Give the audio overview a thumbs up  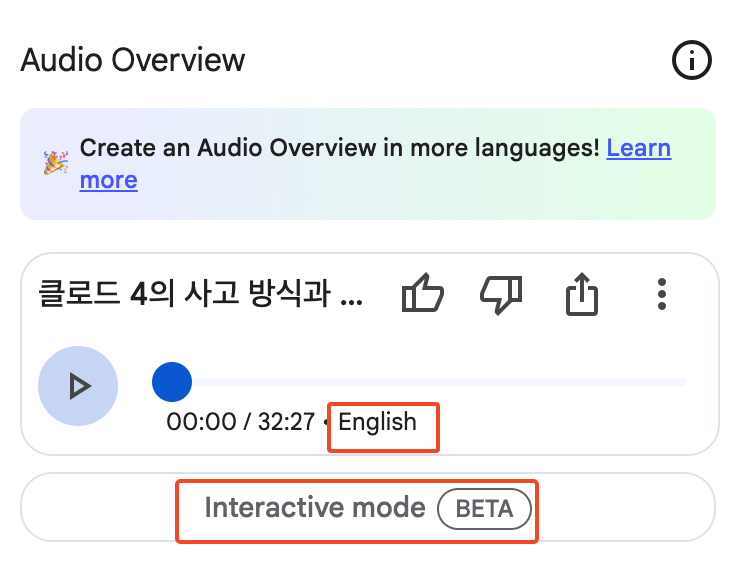tap(422, 293)
